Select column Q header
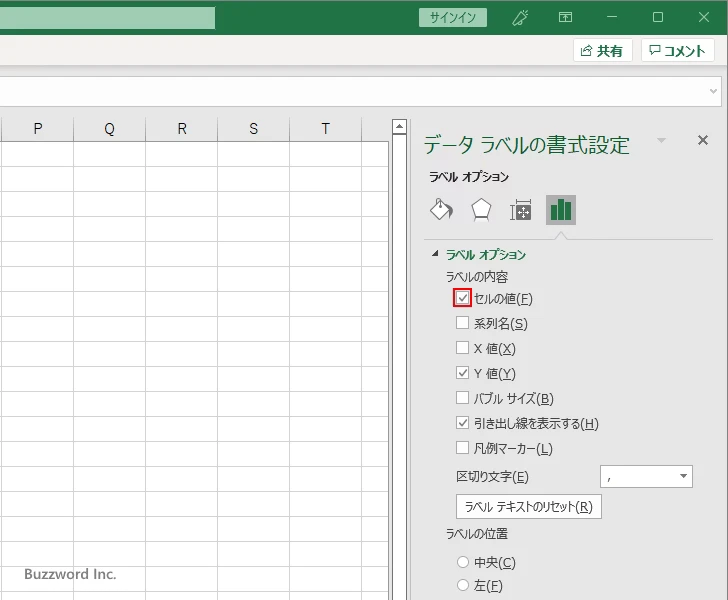 (110, 129)
